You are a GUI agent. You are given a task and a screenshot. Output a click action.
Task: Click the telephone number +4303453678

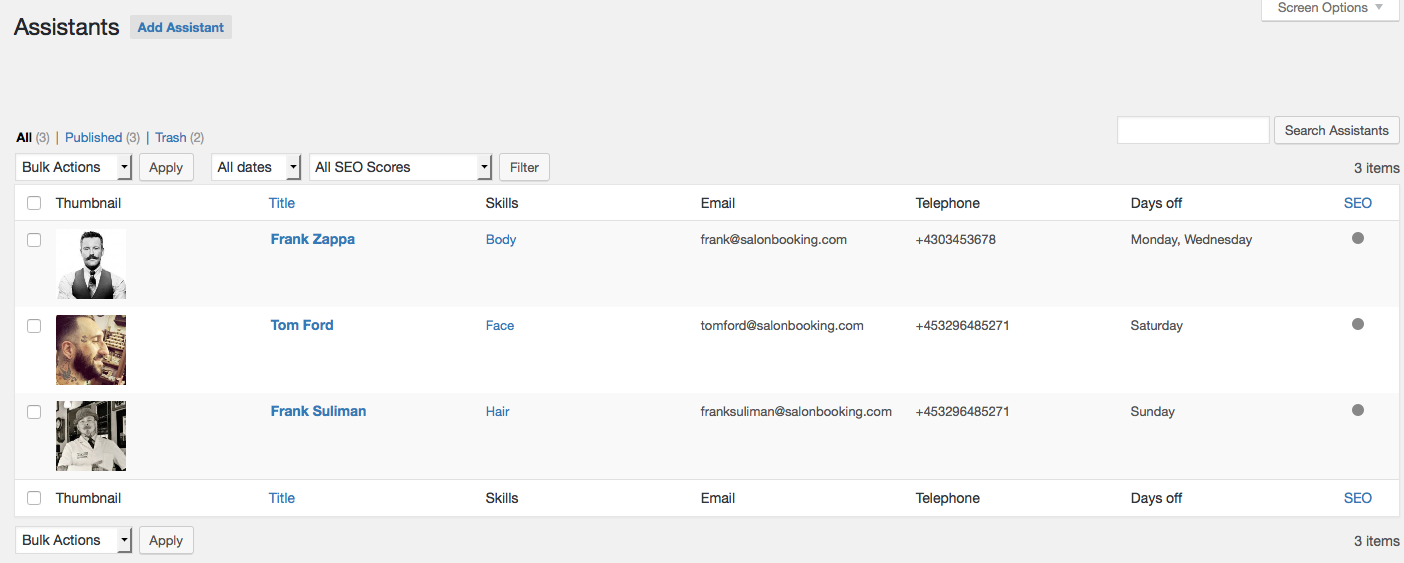point(956,240)
